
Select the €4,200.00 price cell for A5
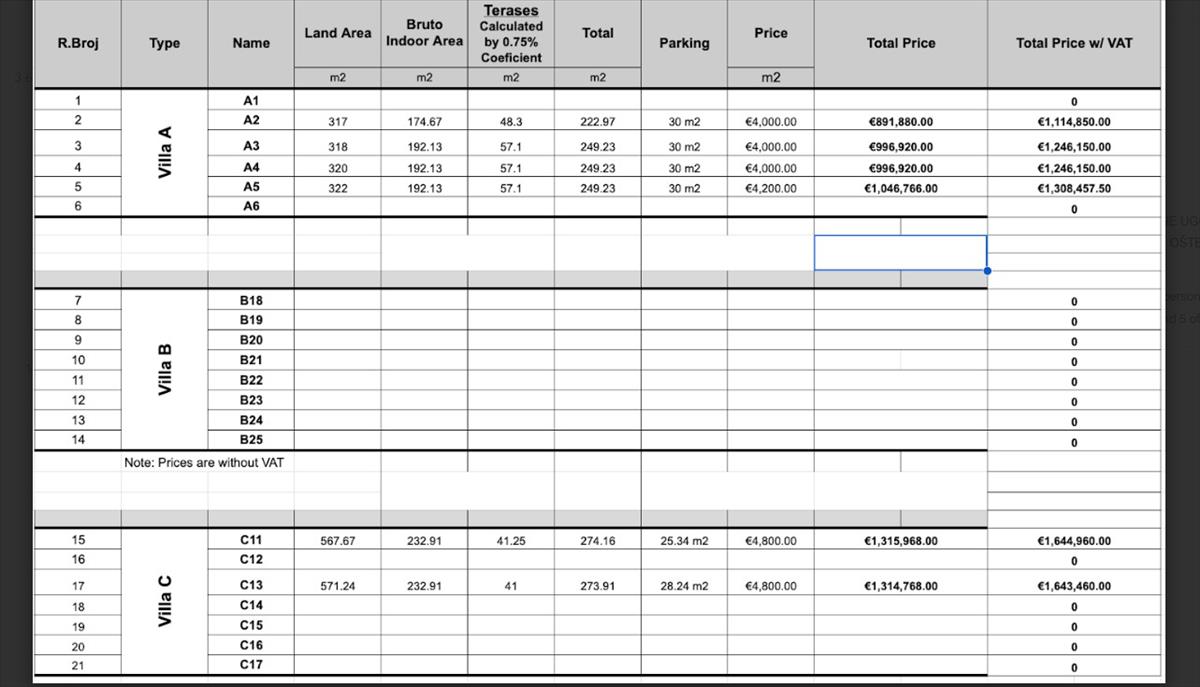770,188
